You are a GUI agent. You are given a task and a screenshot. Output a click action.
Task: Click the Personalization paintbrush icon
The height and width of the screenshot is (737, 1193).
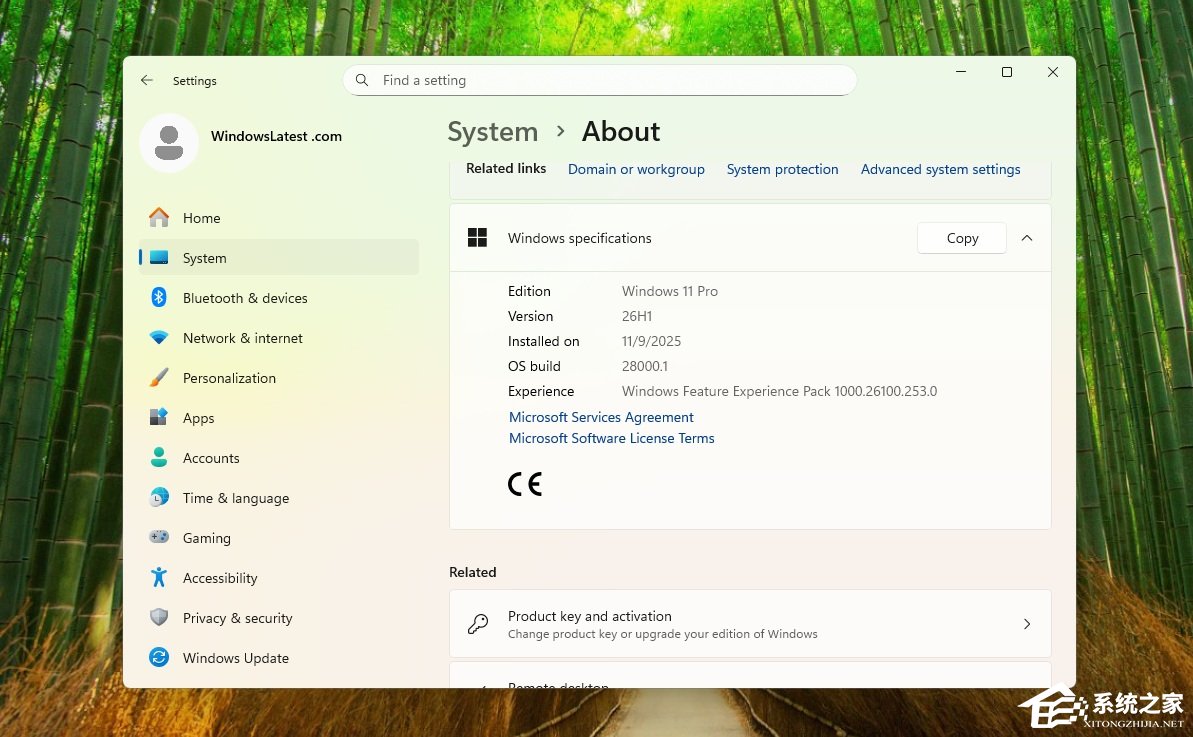[x=159, y=378]
